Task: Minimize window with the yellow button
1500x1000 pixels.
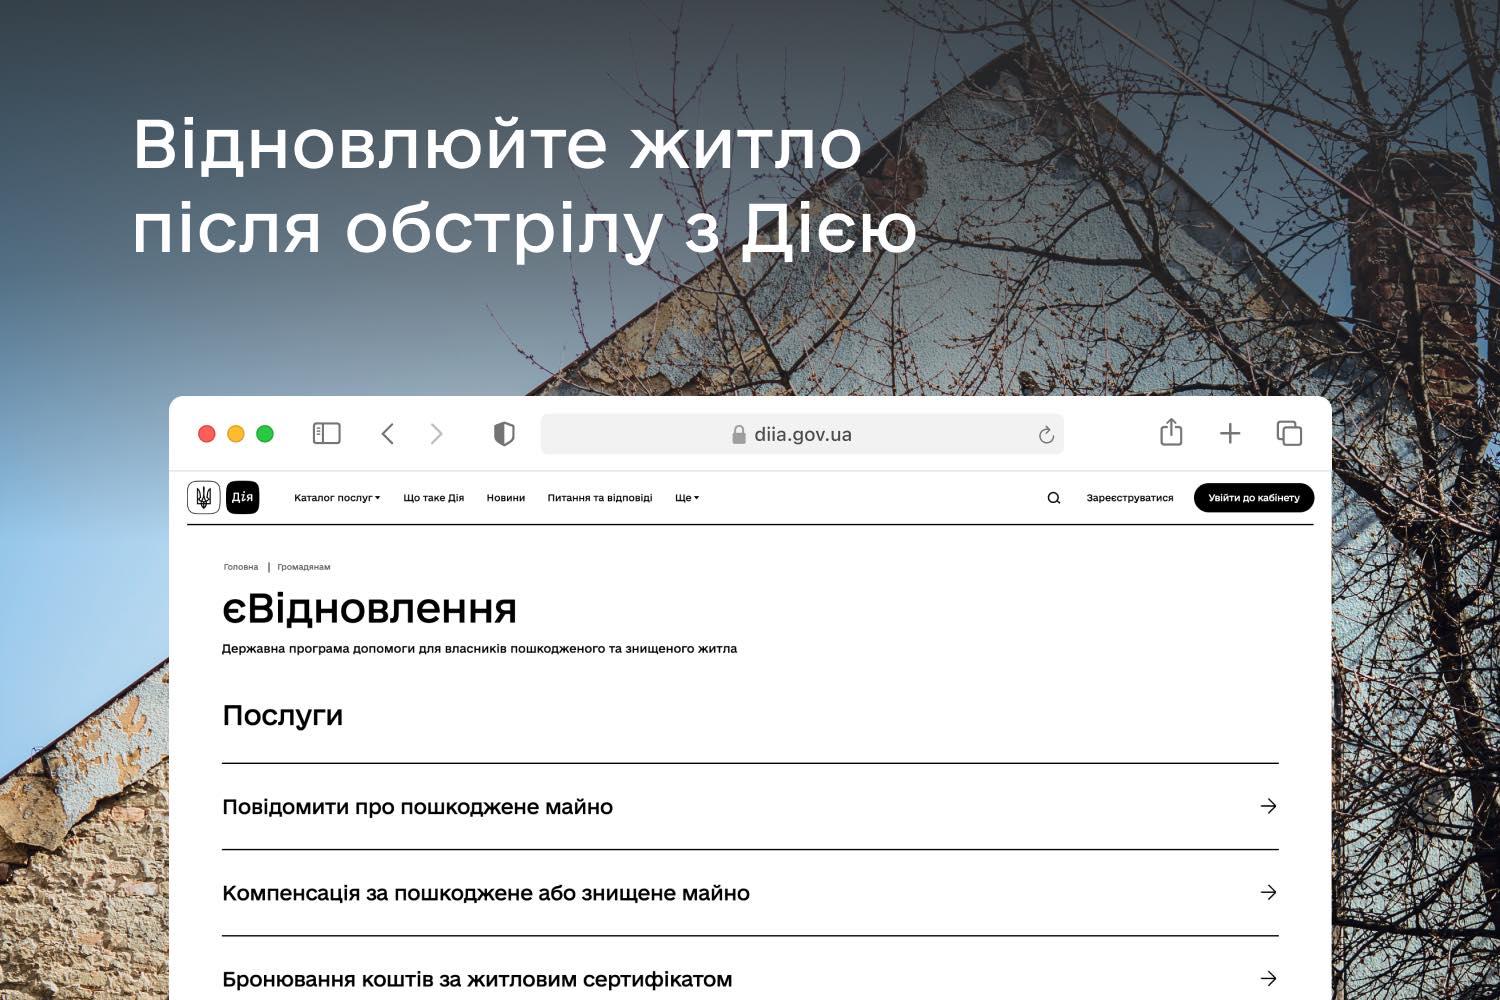Action: click(236, 433)
